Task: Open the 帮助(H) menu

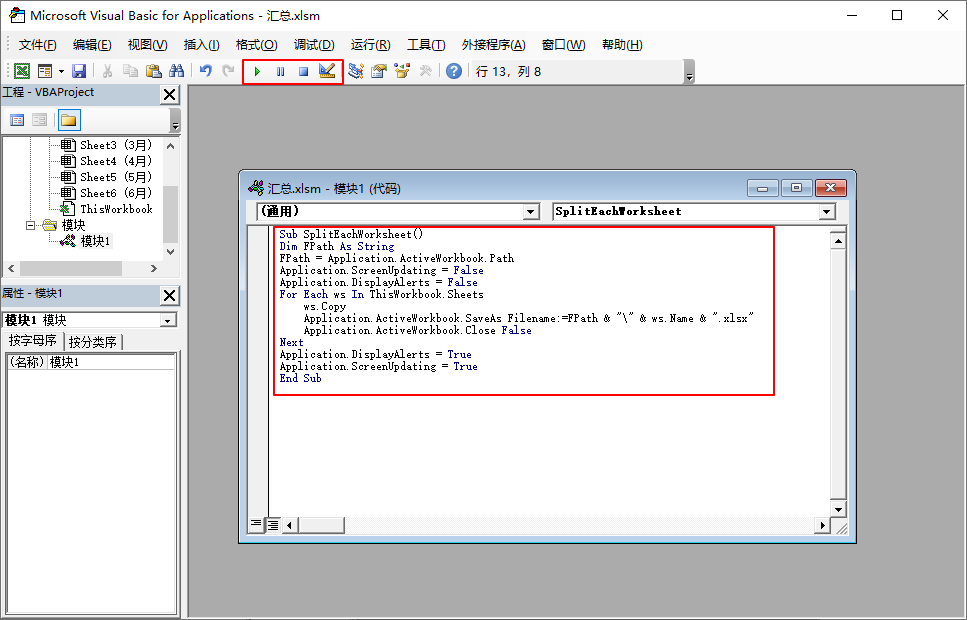Action: [622, 44]
